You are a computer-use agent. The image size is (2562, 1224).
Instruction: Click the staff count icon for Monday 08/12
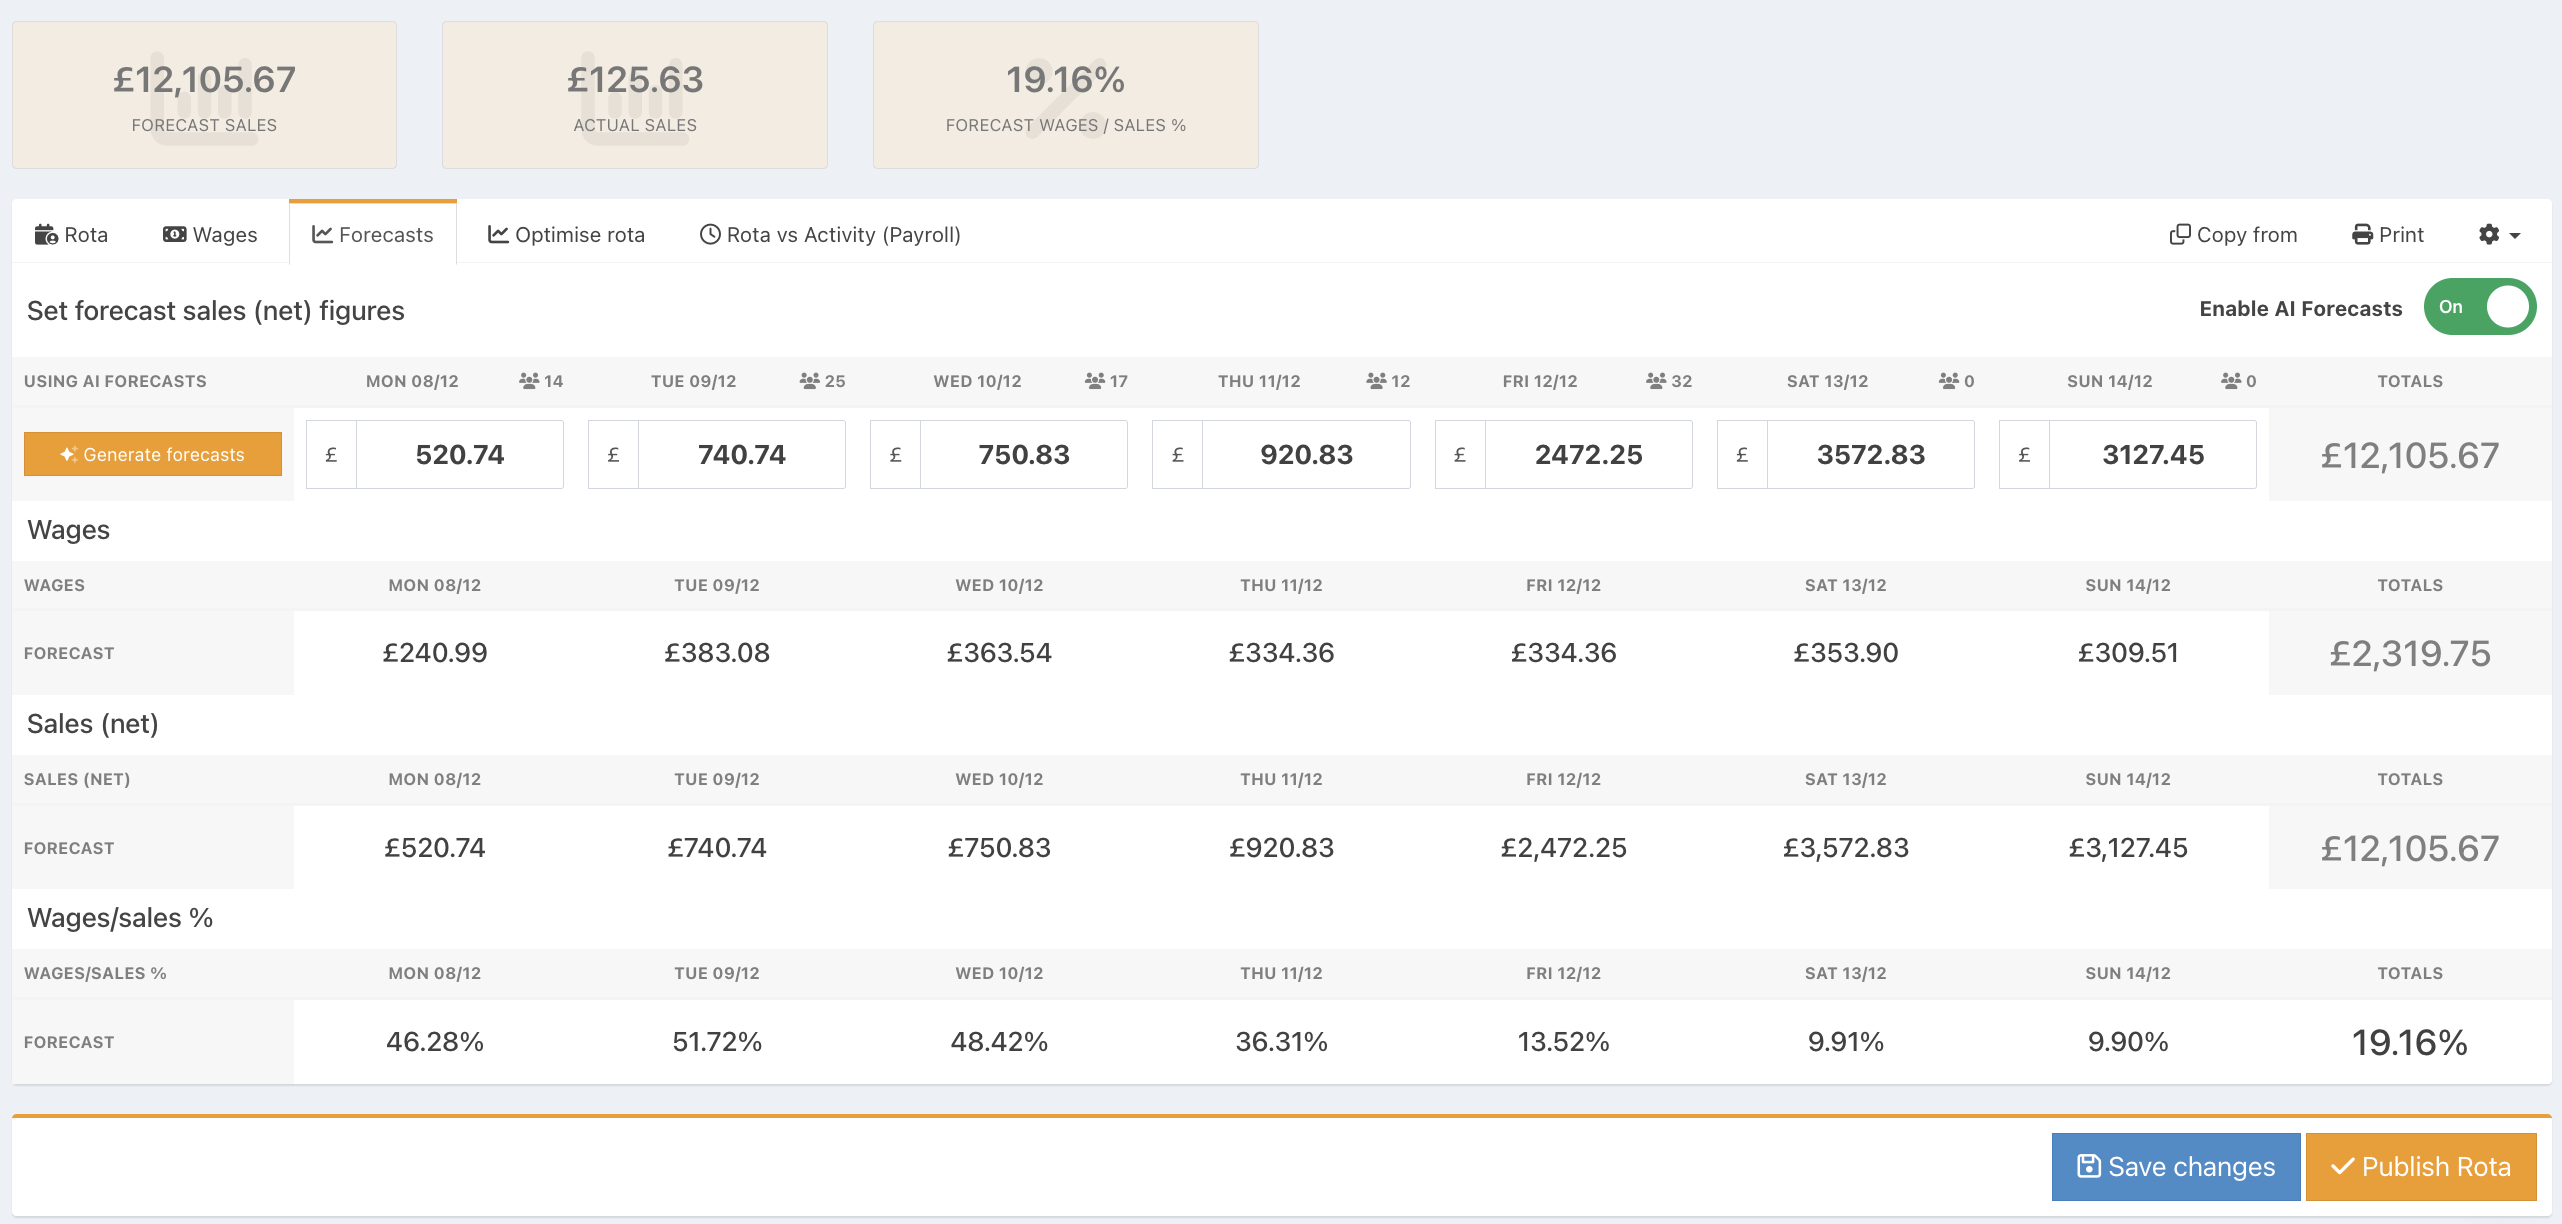(x=529, y=381)
